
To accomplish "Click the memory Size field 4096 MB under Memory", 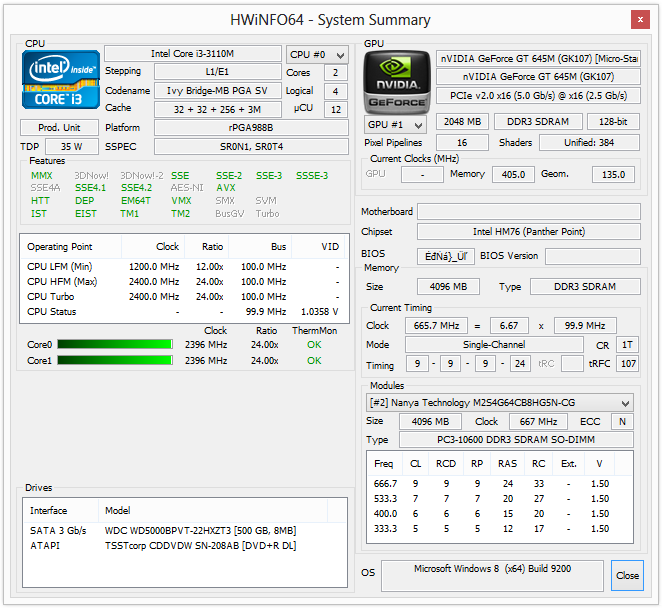I will pos(448,287).
